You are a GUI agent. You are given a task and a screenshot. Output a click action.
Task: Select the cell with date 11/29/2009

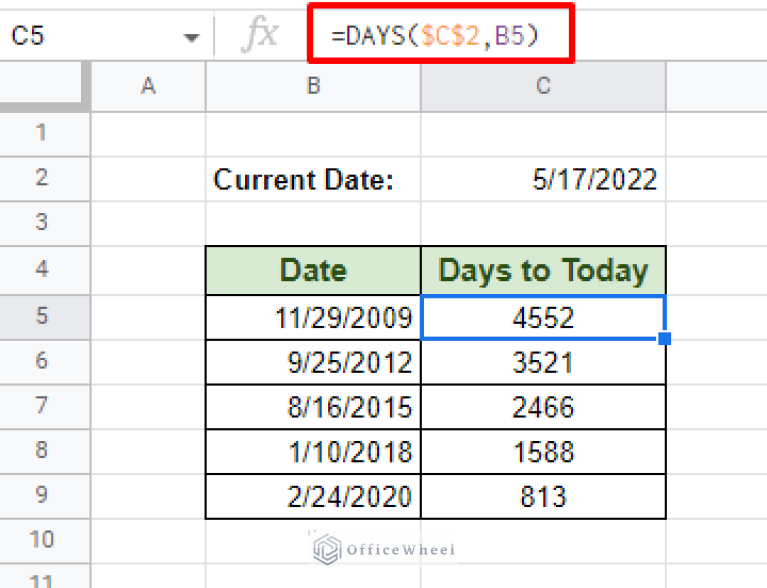point(313,318)
